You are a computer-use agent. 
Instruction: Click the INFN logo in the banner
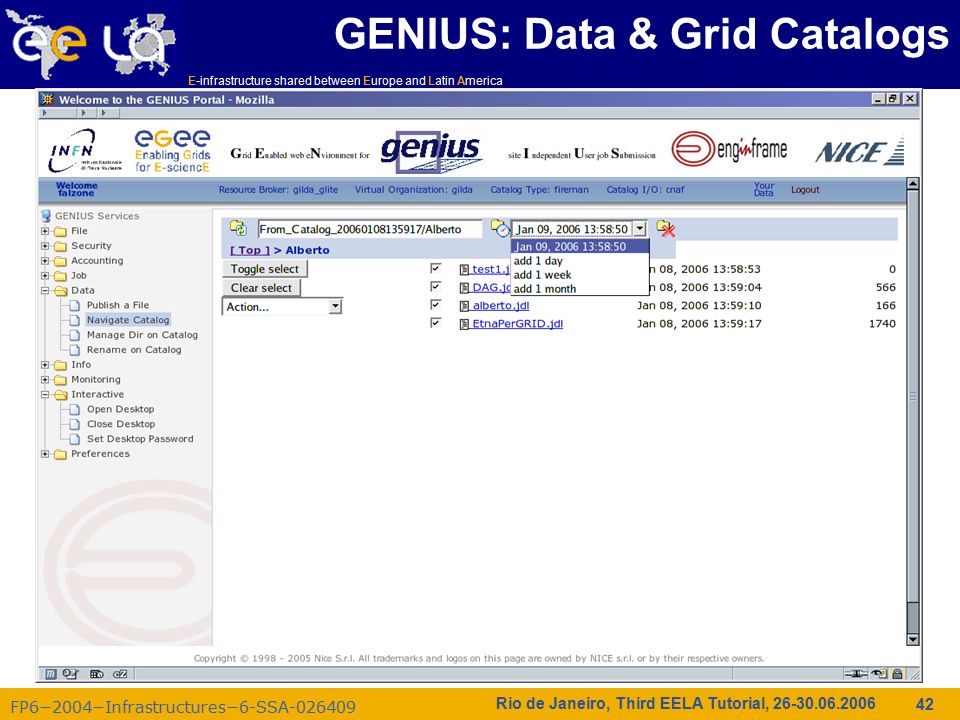(x=84, y=150)
